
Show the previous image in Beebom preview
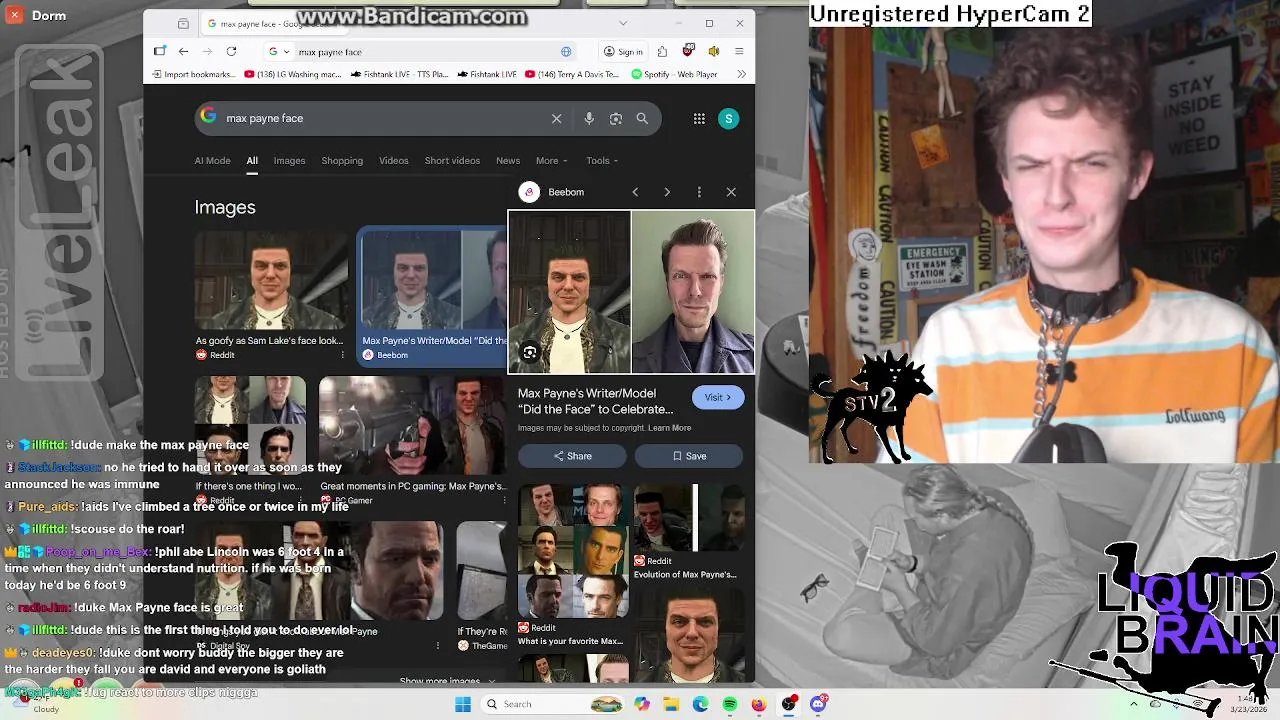click(635, 192)
